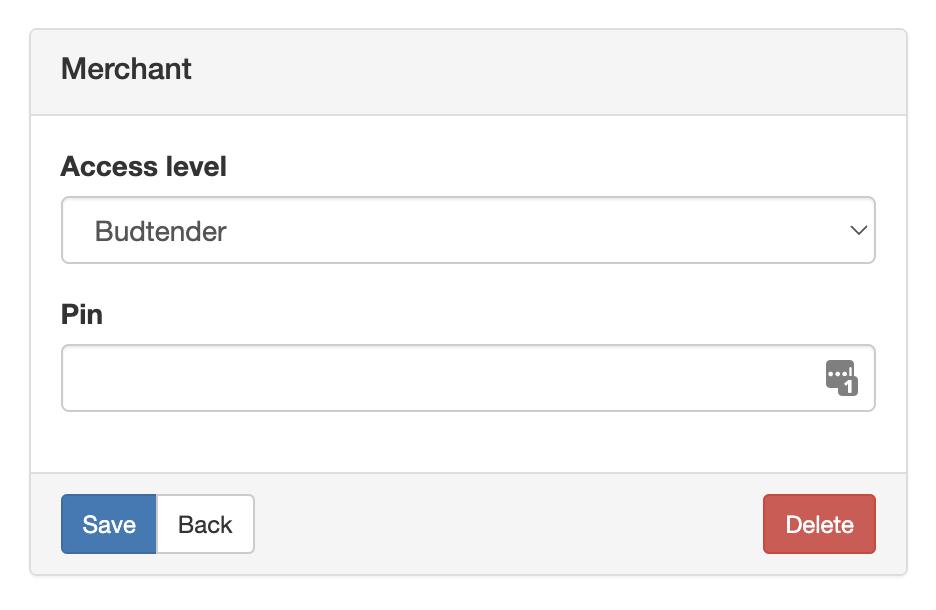Click the red Delete button
Screen dimensions: 936x610
(819, 524)
